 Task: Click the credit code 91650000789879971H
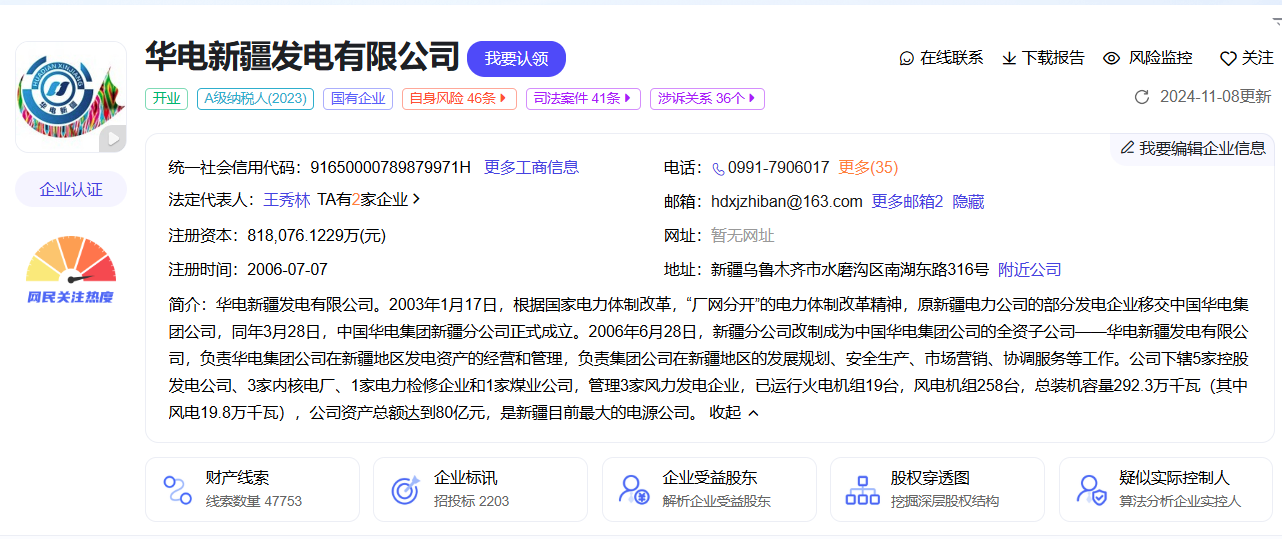coord(390,167)
